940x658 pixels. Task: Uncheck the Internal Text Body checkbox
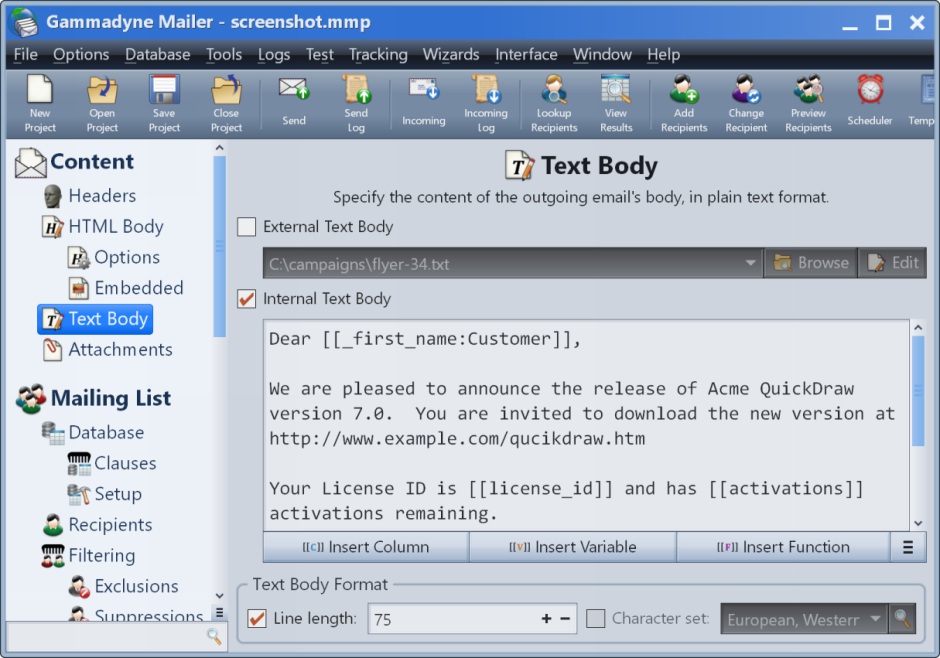(x=247, y=299)
